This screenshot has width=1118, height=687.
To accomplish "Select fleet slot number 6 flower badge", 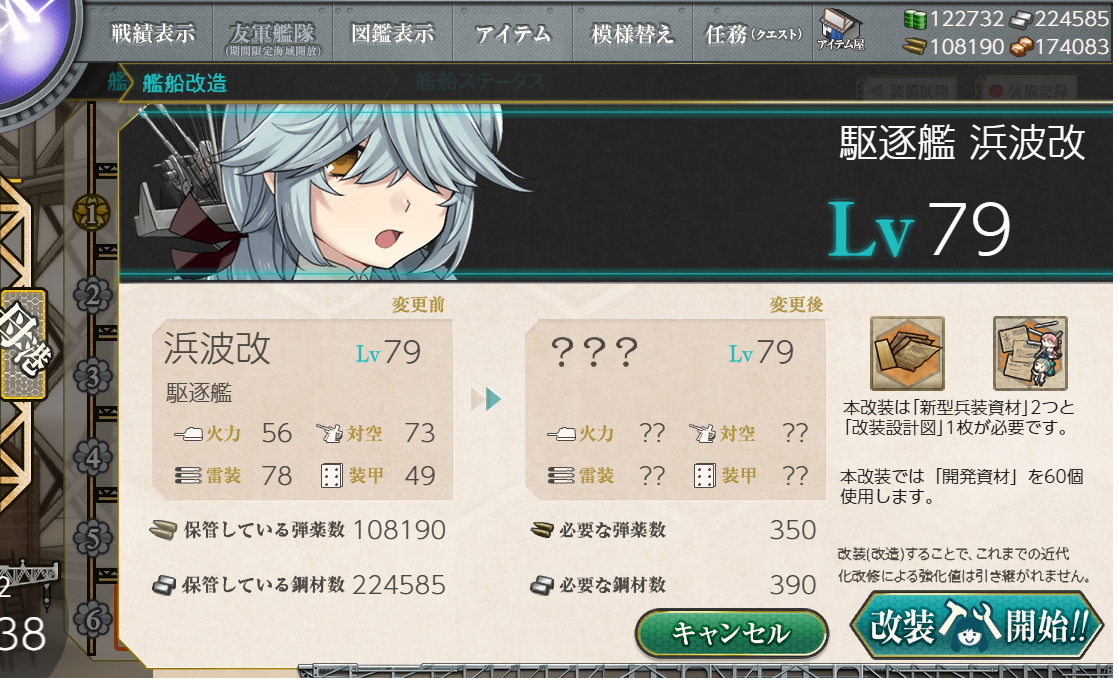I will (93, 620).
